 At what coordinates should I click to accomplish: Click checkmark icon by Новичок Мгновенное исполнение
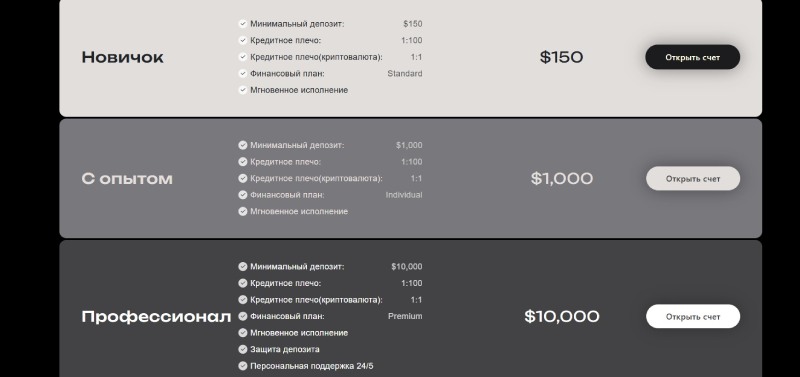coord(243,90)
